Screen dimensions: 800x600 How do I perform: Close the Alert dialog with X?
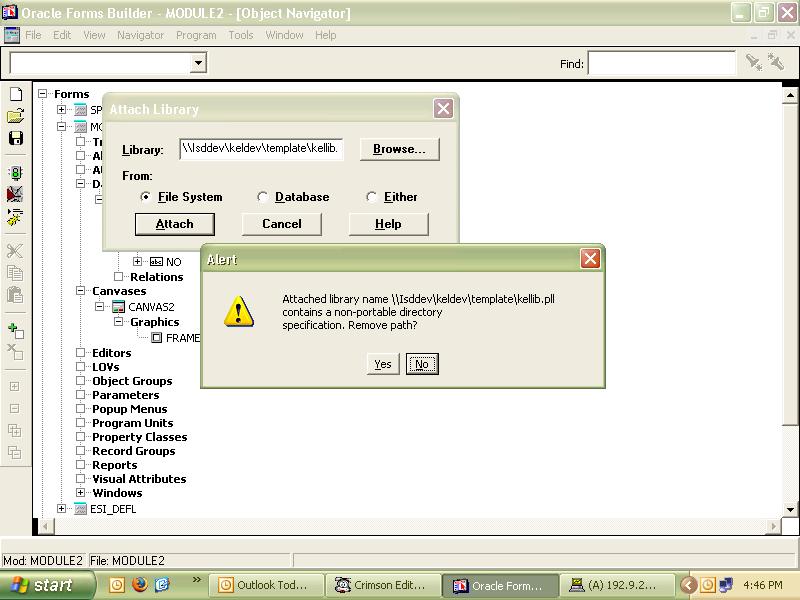[590, 259]
